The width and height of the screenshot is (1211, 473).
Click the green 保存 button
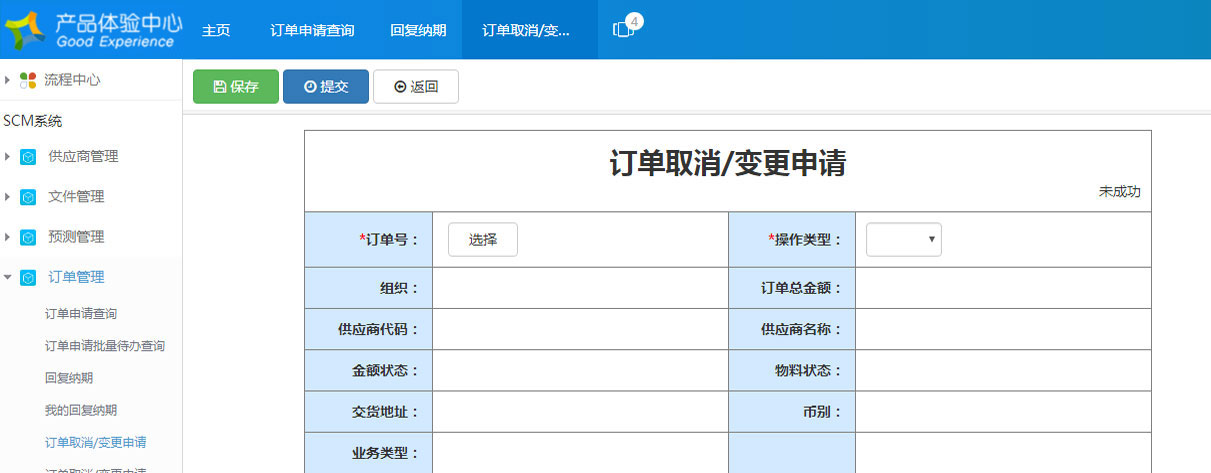point(236,87)
